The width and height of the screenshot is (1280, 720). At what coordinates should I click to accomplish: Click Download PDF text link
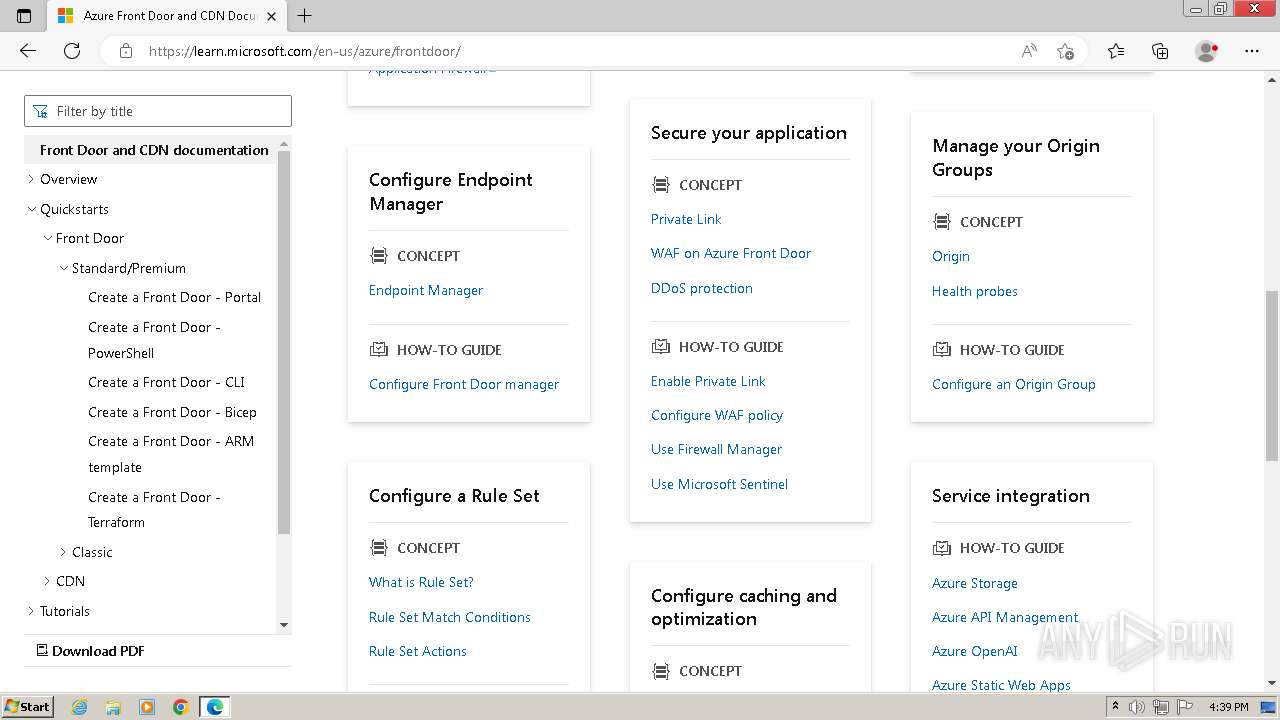tap(98, 651)
